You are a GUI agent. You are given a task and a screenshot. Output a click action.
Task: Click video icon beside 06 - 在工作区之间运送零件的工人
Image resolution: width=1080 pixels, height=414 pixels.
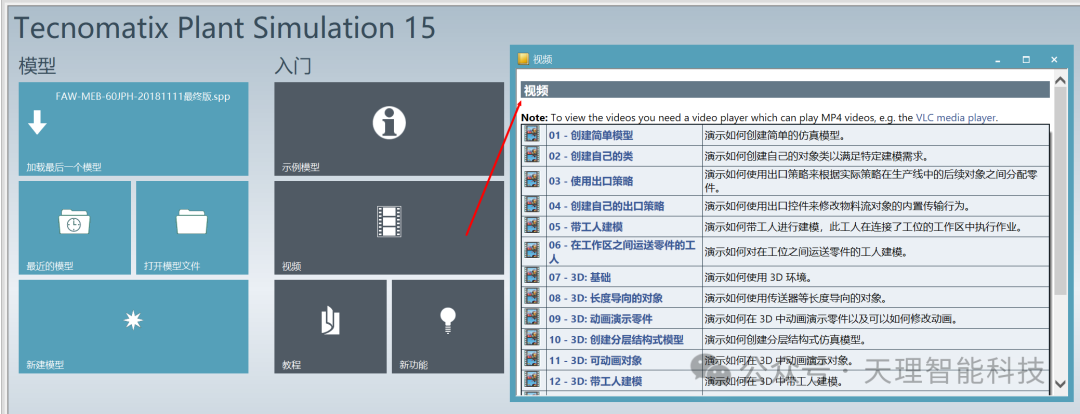point(532,251)
